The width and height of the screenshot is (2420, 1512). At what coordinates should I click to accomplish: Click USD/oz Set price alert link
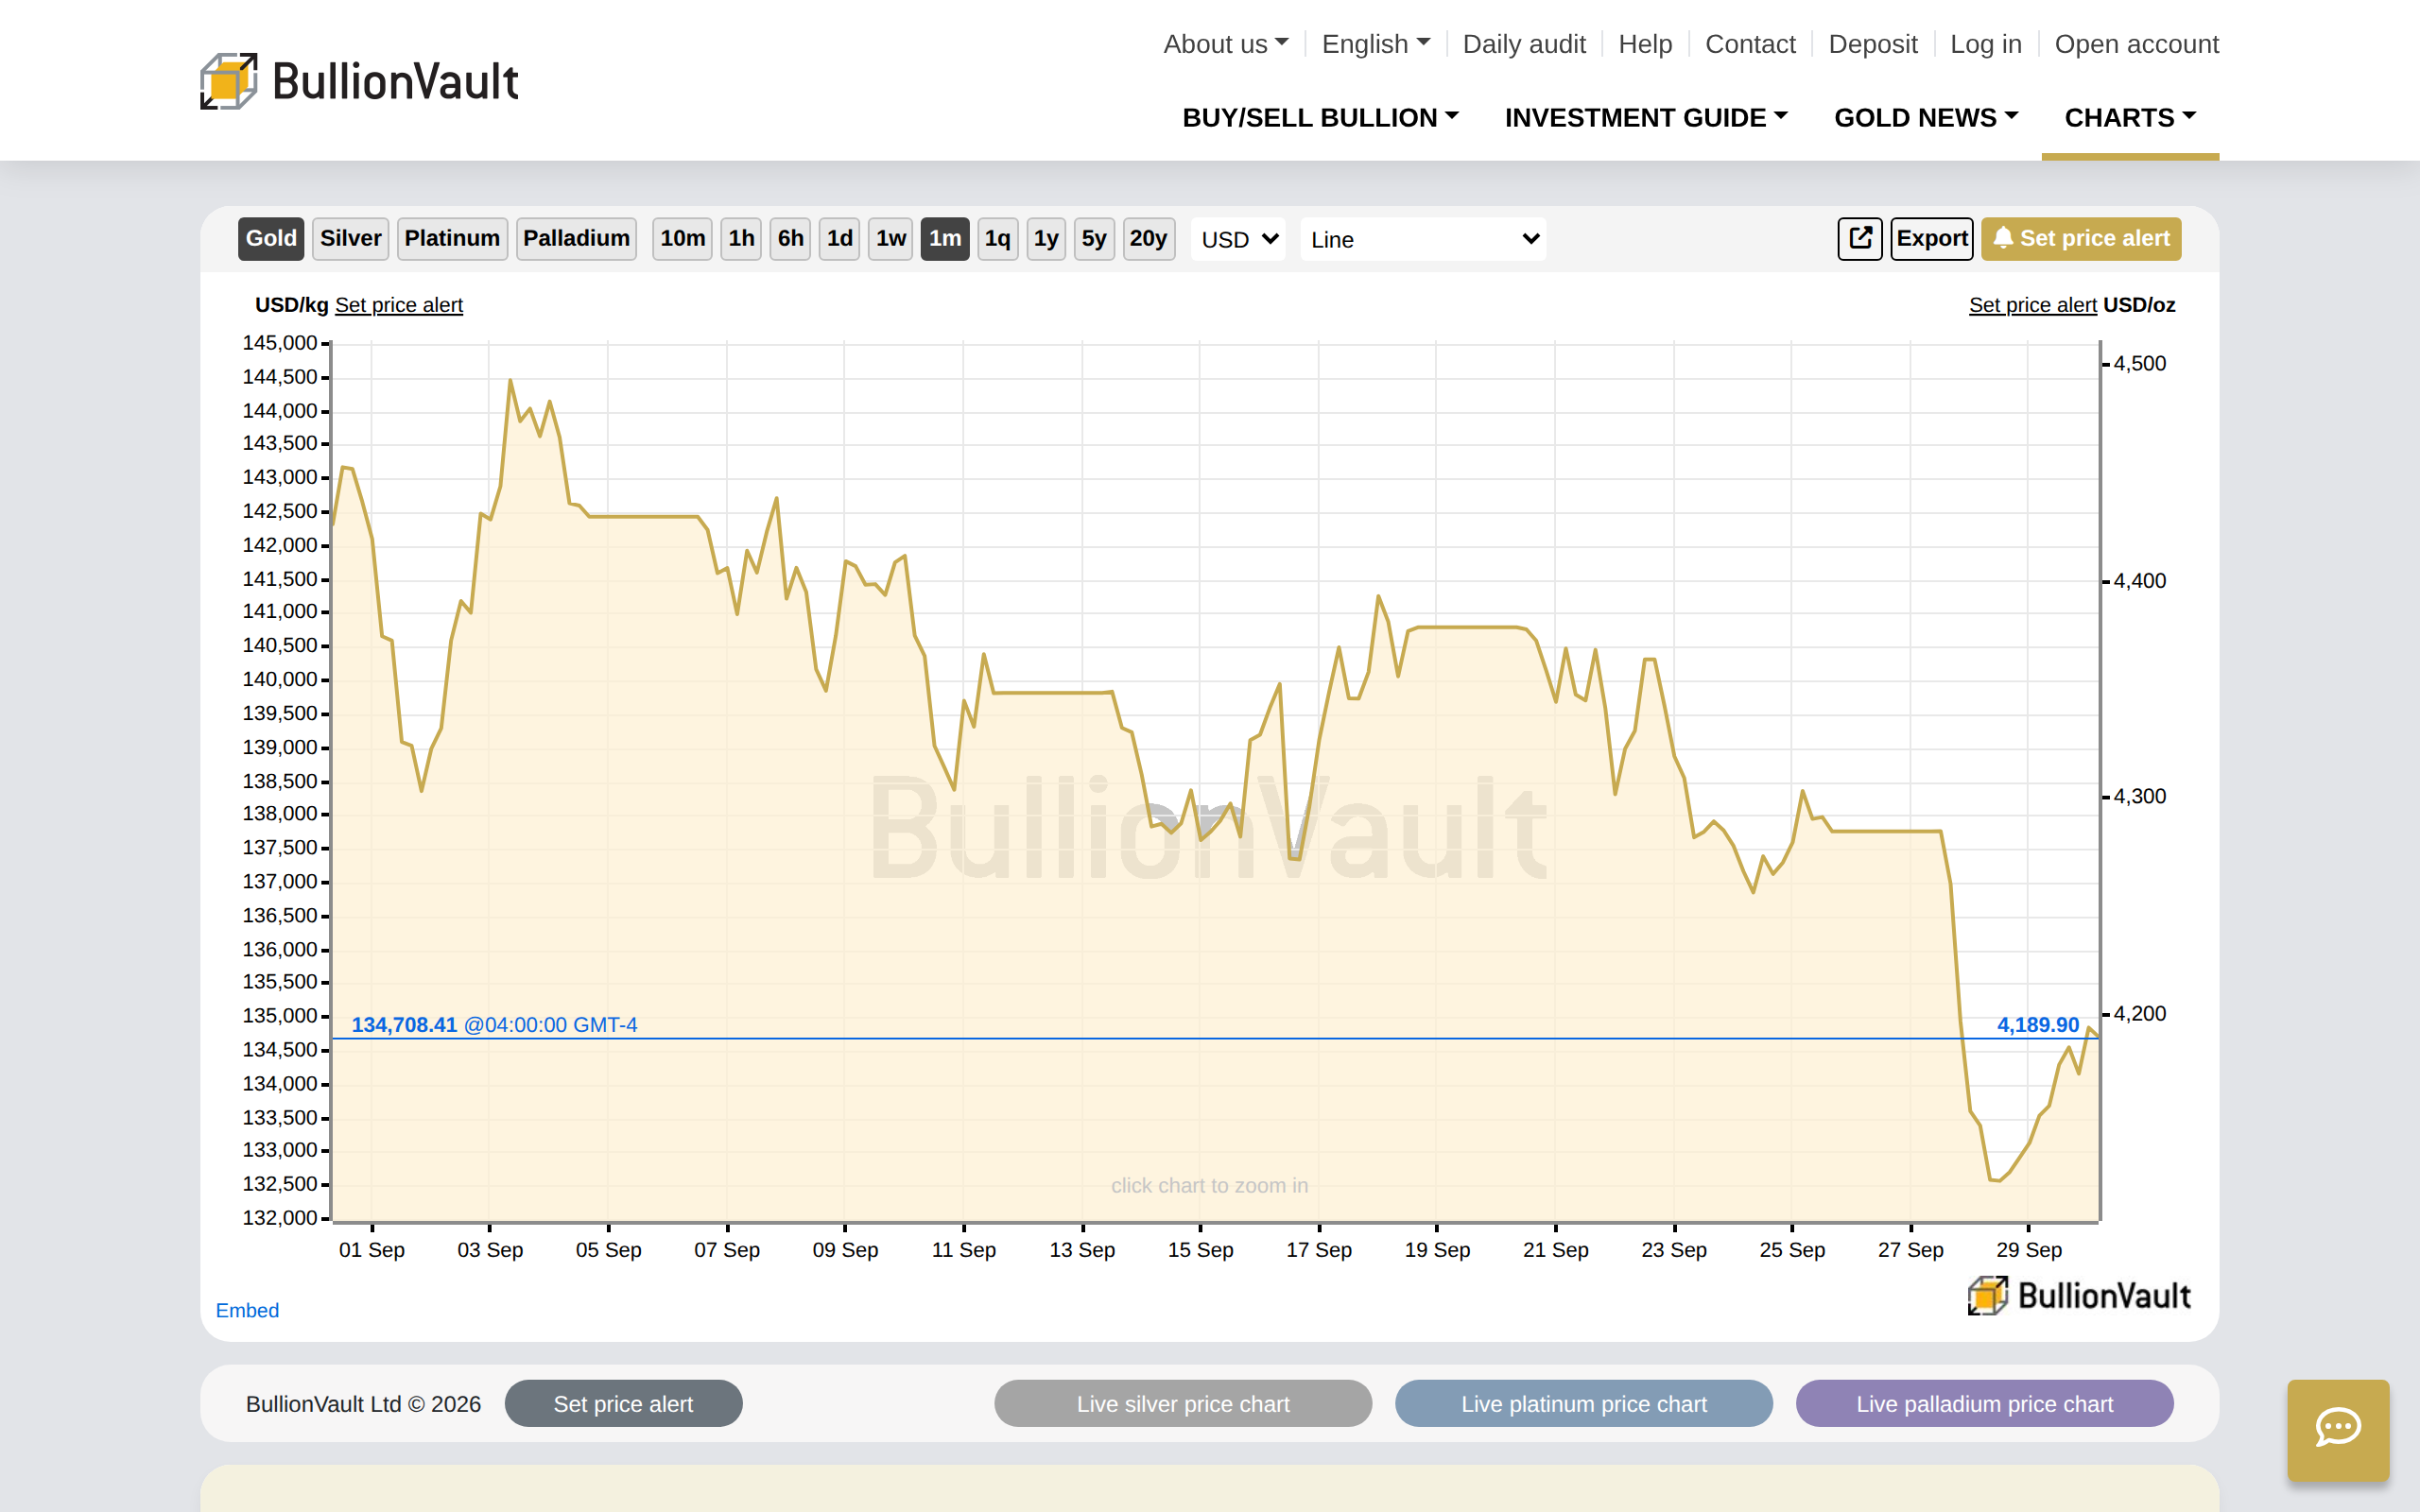click(2032, 305)
